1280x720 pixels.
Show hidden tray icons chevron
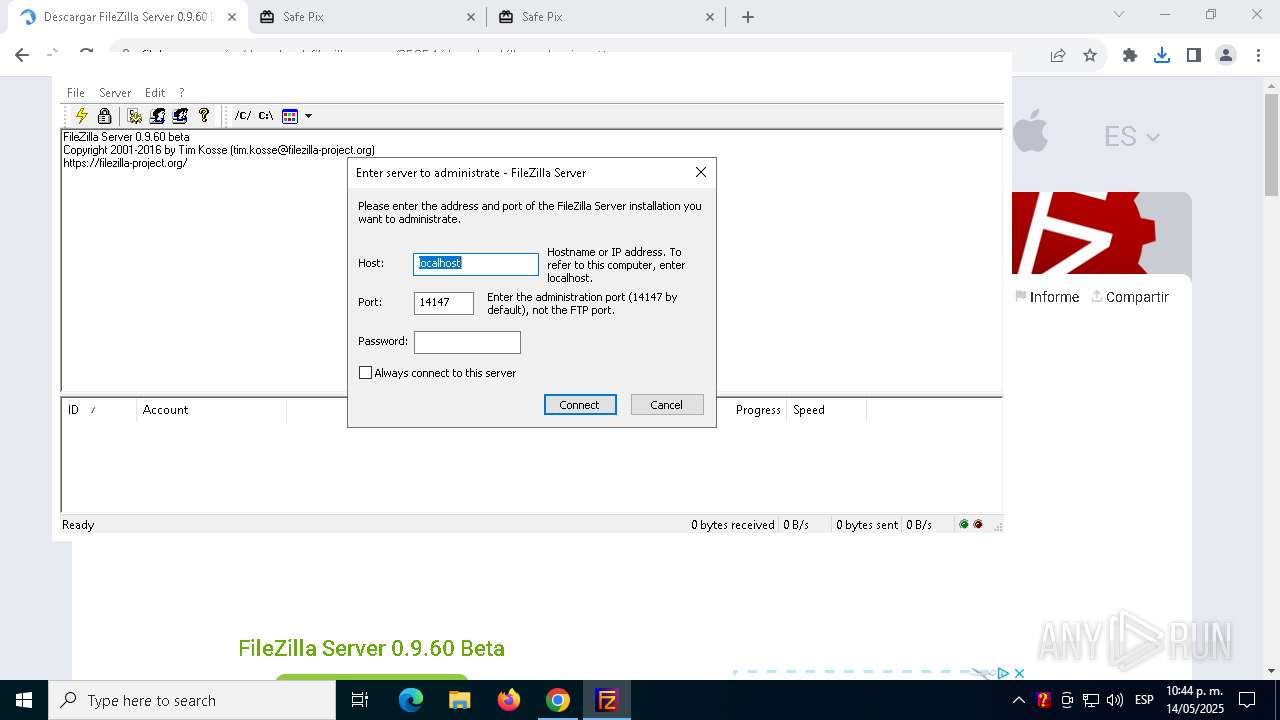tap(1019, 700)
